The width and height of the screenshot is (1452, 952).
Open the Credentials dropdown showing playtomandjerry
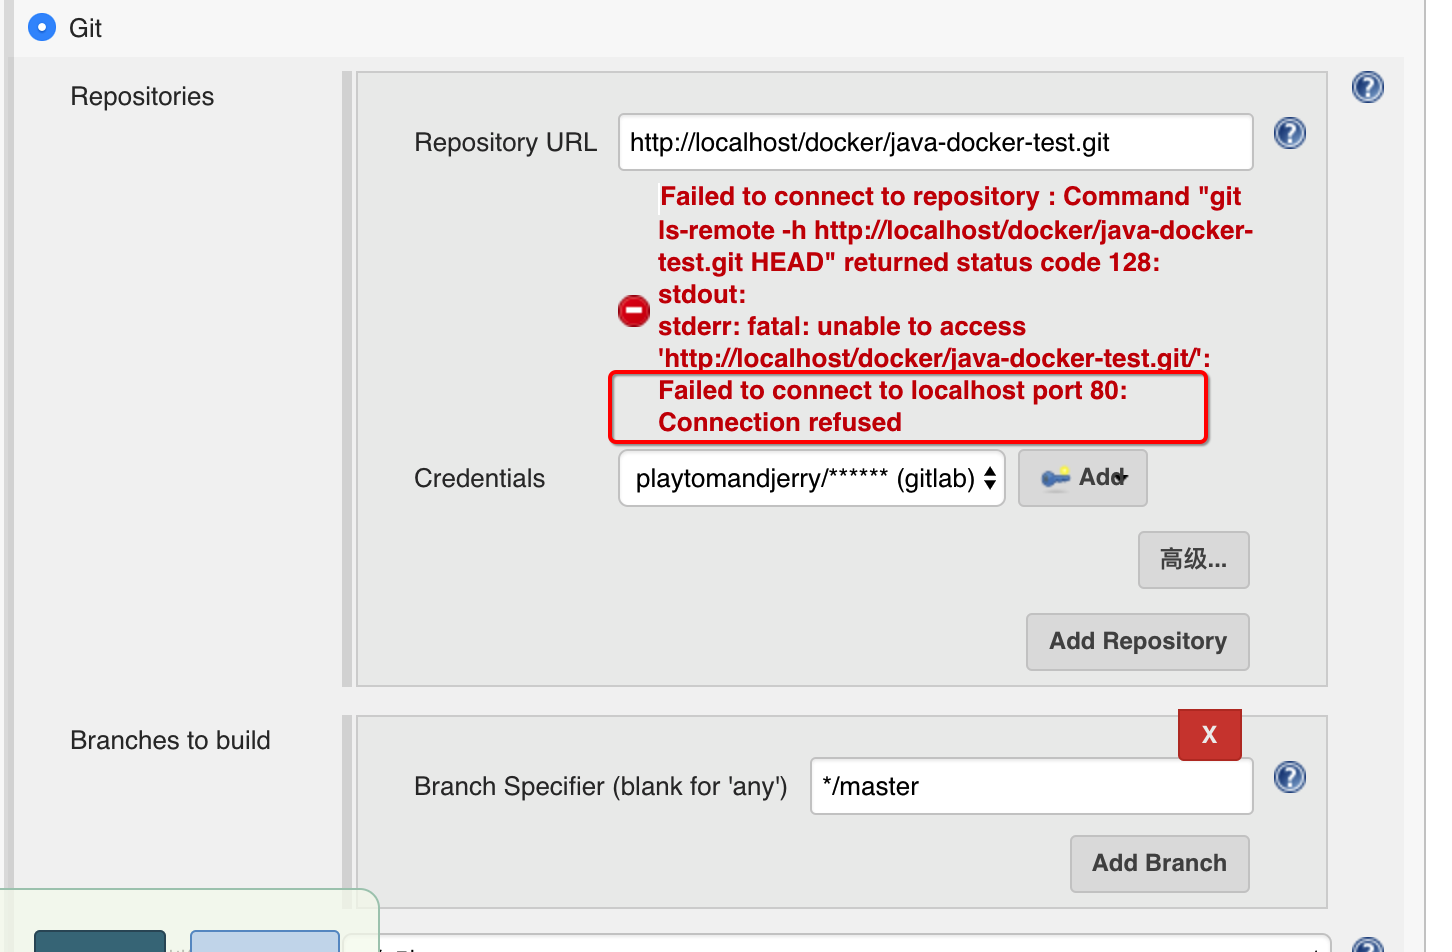(x=811, y=478)
